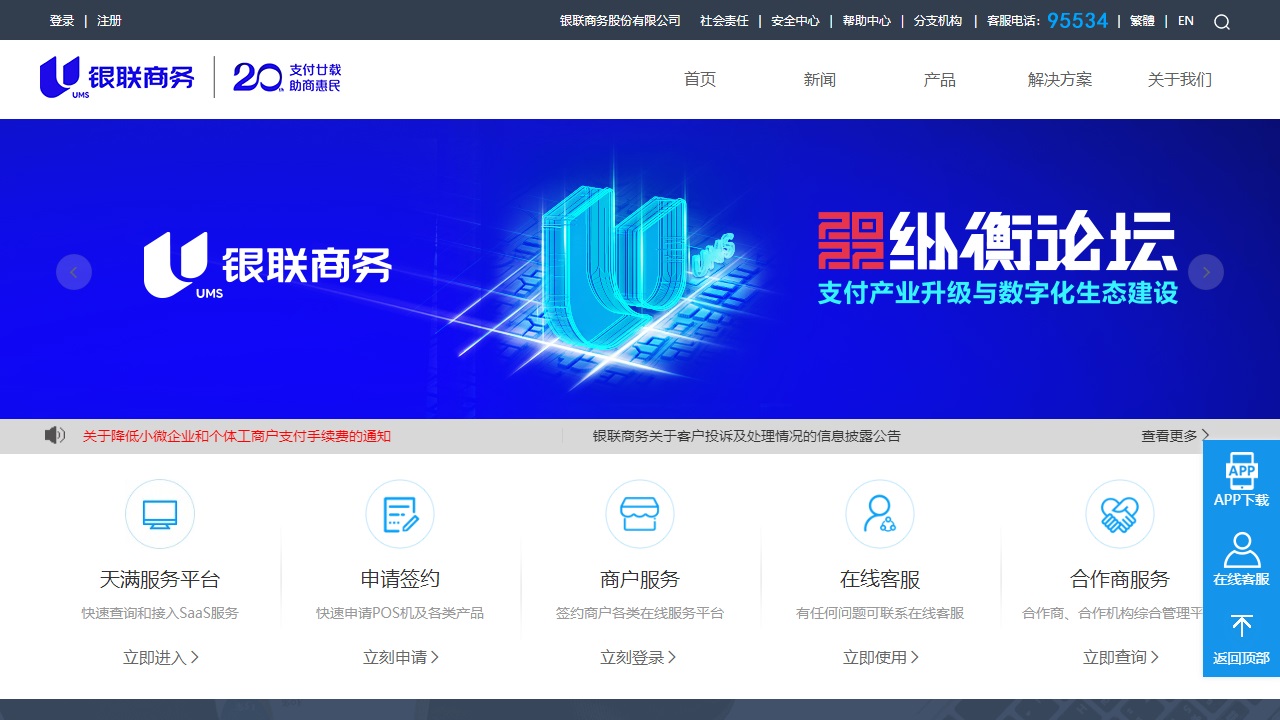Image resolution: width=1280 pixels, height=720 pixels.
Task: Open the 社会责任 link
Action: click(x=724, y=21)
